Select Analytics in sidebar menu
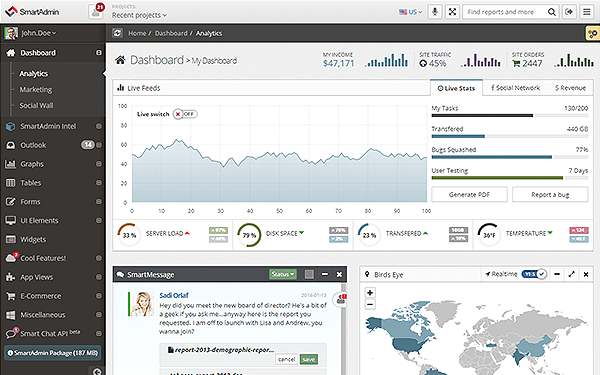 pos(34,74)
